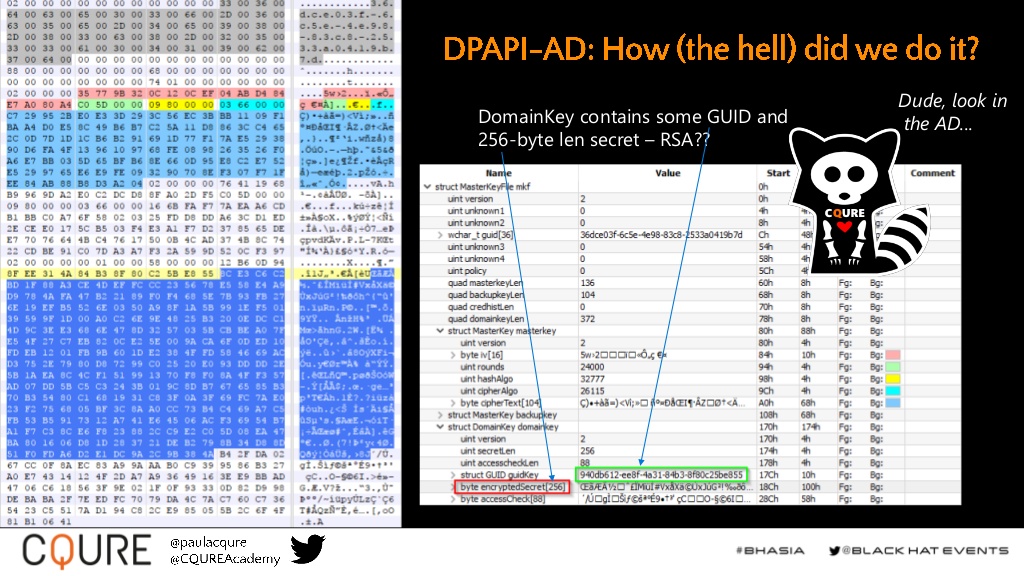The width and height of the screenshot is (1024, 576).
Task: Click the Twitter icon before @BLACK HAT EVENTS
Action: point(835,551)
